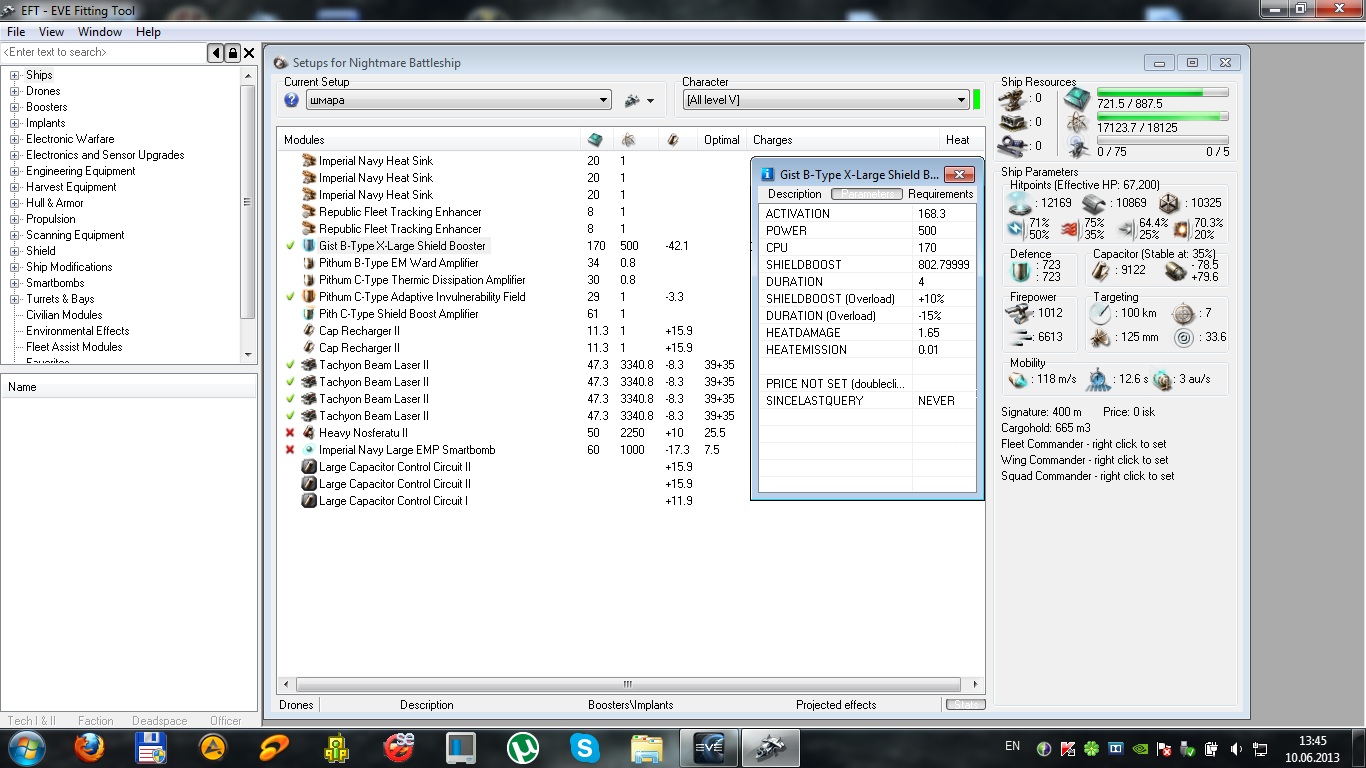Expand the Drones tree node
The width and height of the screenshot is (1366, 768).
point(15,91)
